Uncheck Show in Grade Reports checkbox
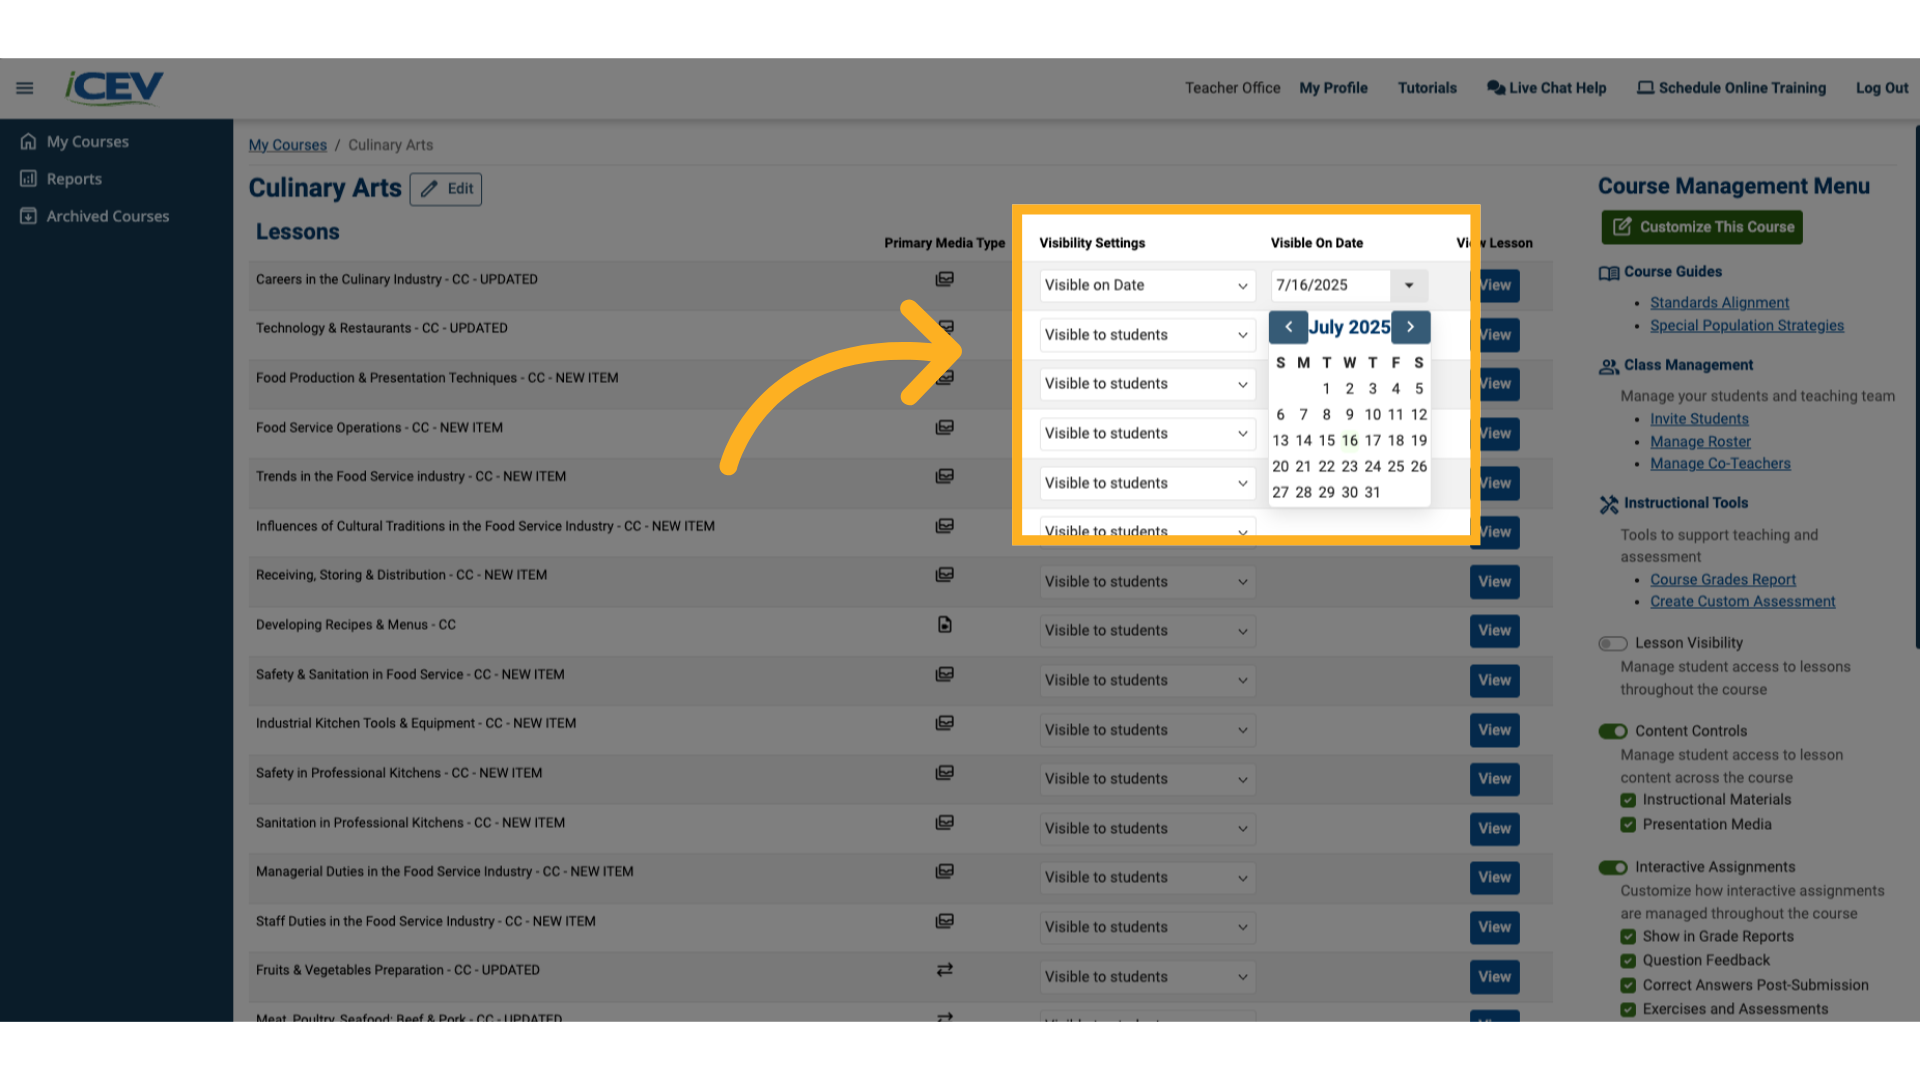This screenshot has width=1920, height=1080. click(x=1628, y=937)
